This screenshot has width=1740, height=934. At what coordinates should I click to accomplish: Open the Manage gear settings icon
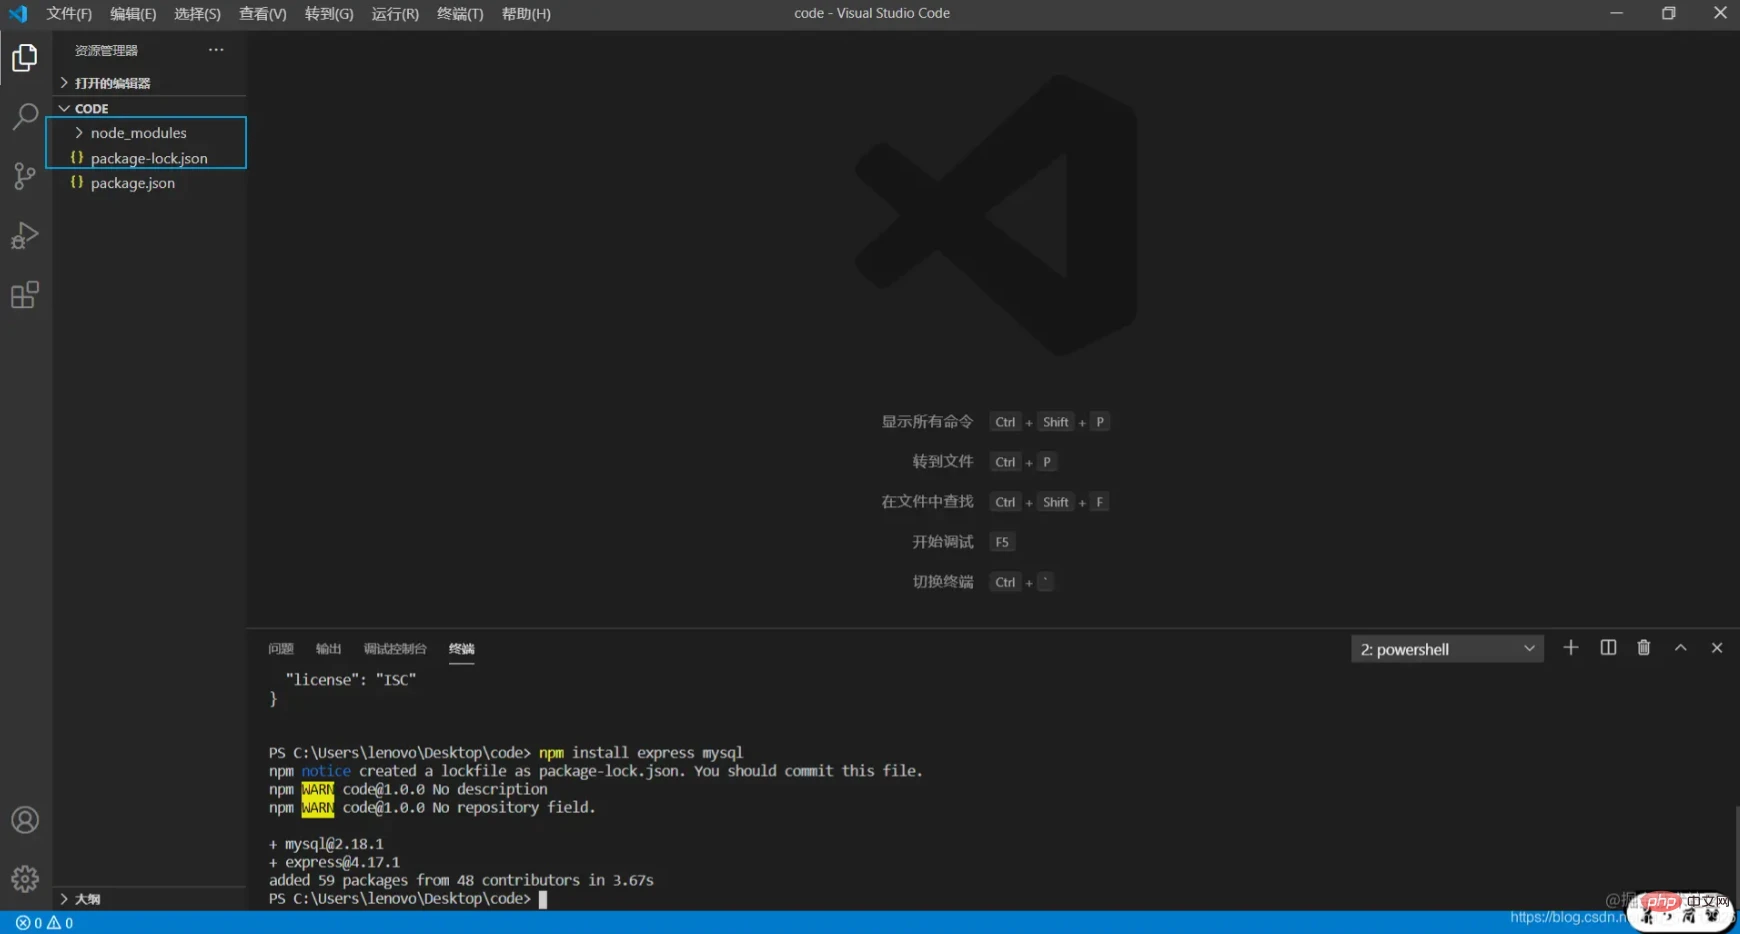click(25, 879)
